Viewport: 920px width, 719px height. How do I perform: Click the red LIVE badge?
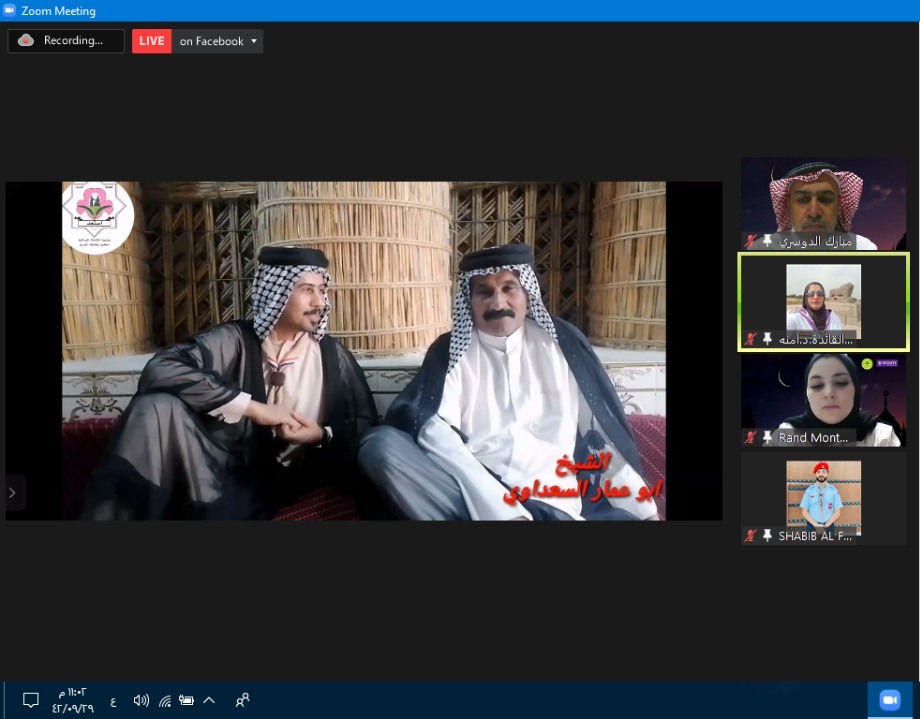point(151,41)
